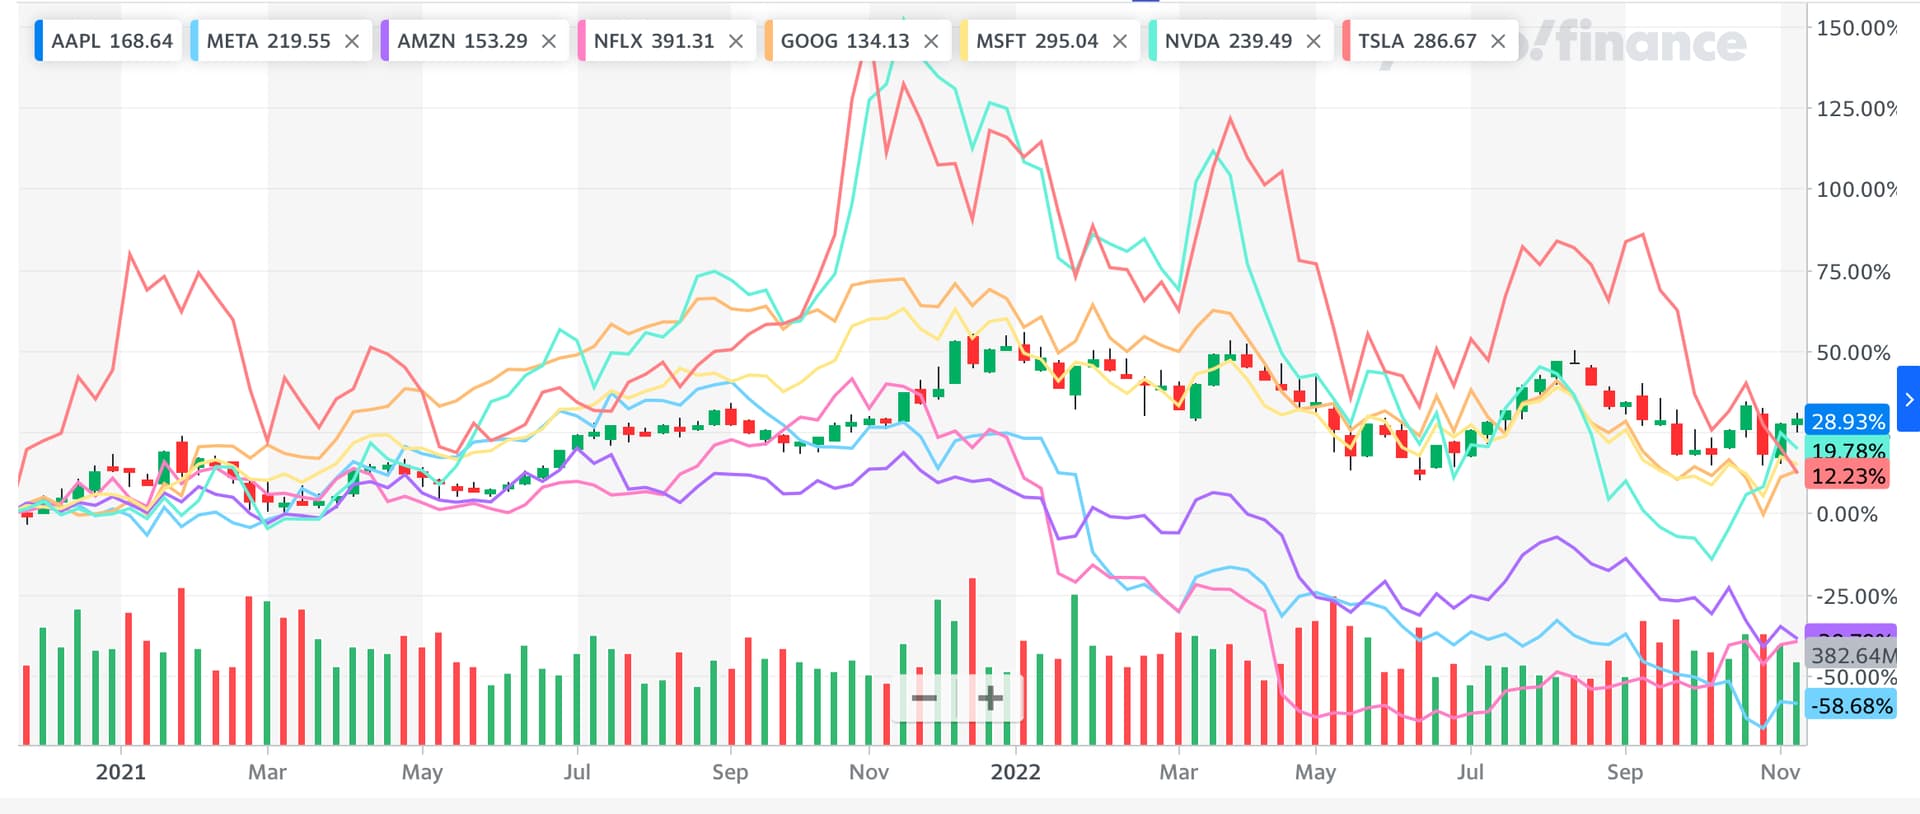Viewport: 1920px width, 814px height.
Task: Select the AMZN 153.29 ticker label
Action: [462, 41]
